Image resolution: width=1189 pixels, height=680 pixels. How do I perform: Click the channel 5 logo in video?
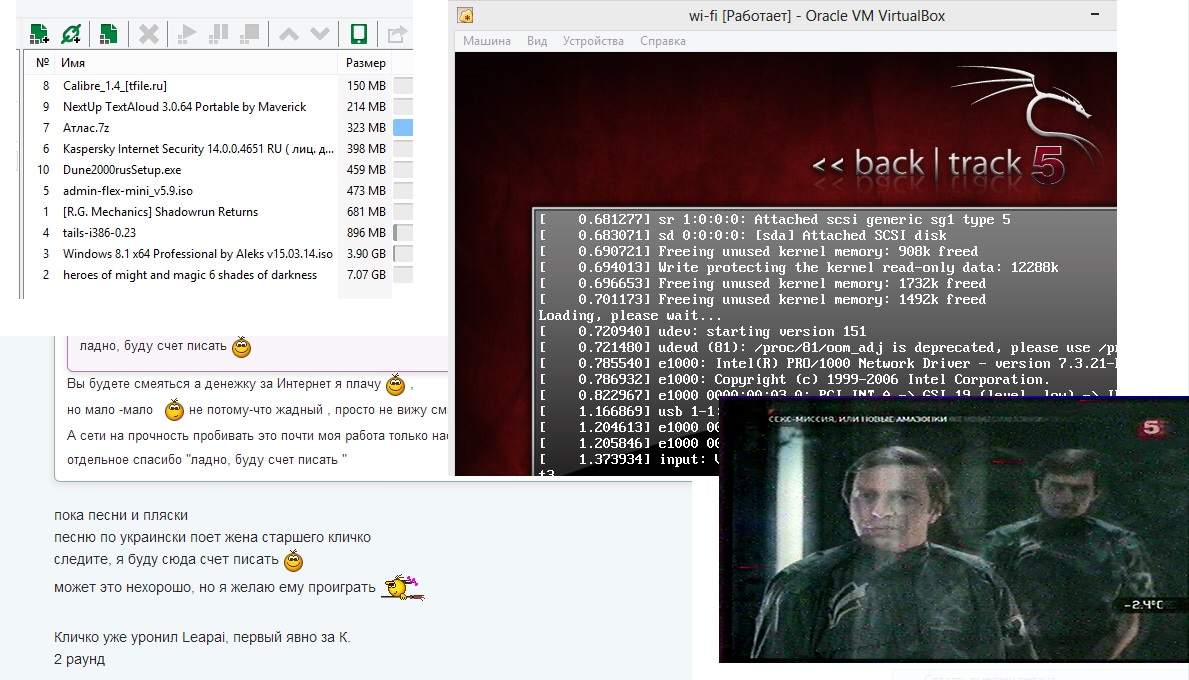pyautogui.click(x=1152, y=428)
